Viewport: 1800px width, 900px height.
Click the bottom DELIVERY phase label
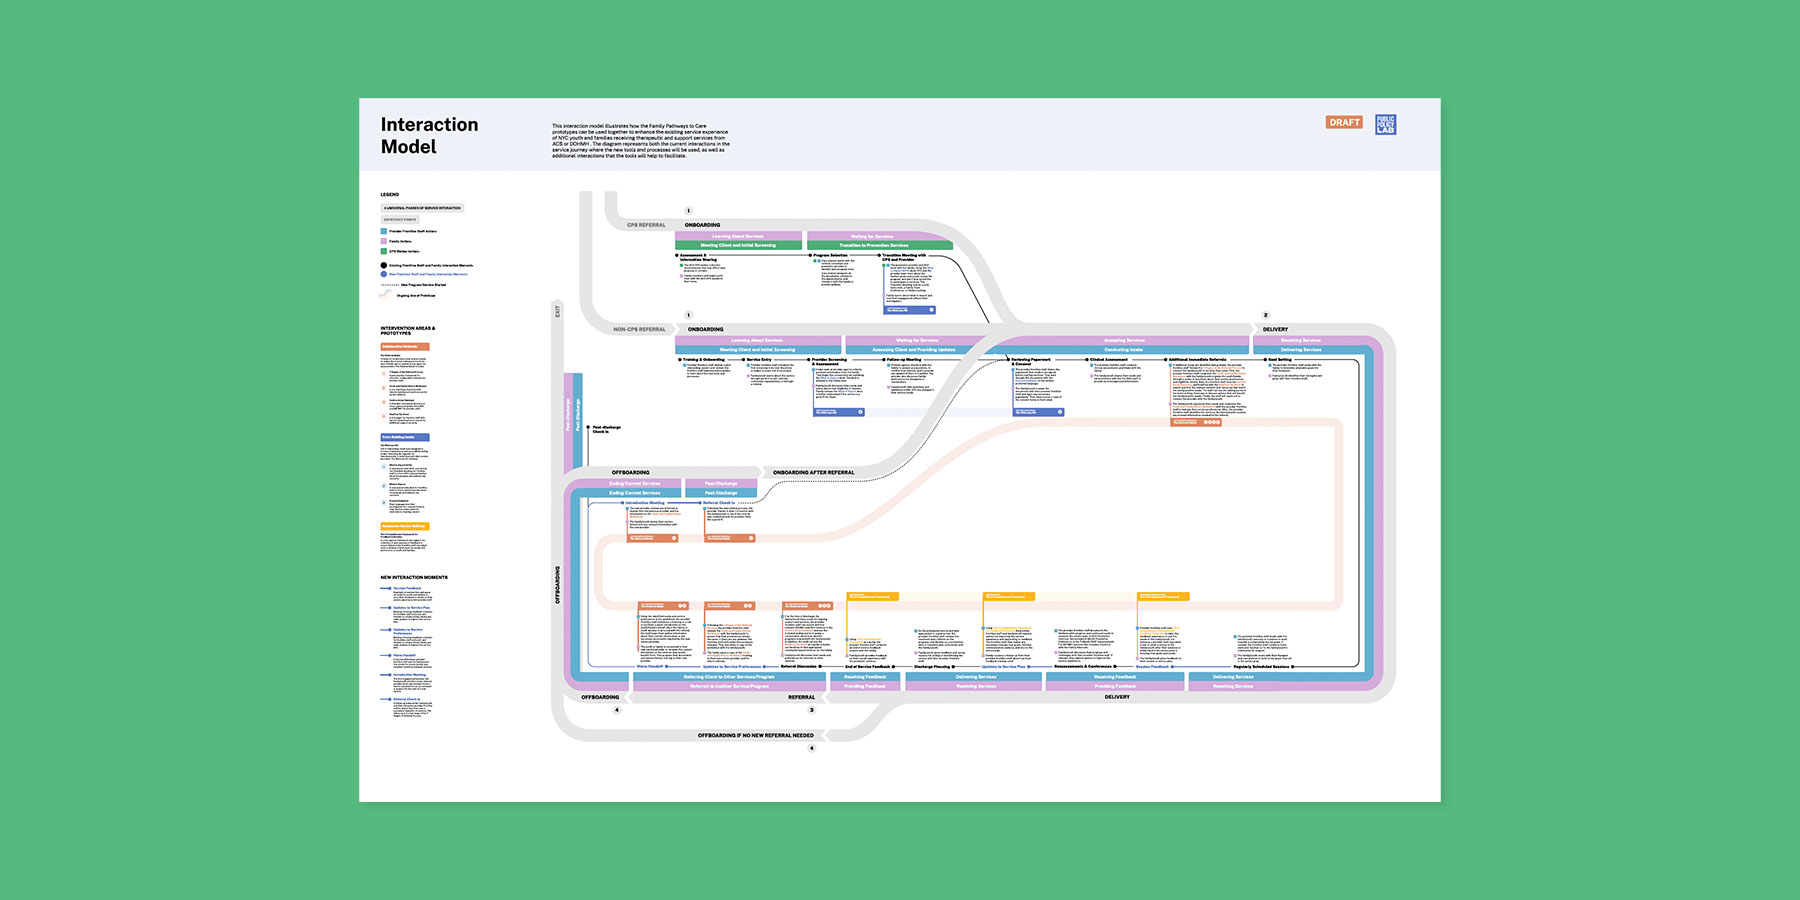point(1117,697)
